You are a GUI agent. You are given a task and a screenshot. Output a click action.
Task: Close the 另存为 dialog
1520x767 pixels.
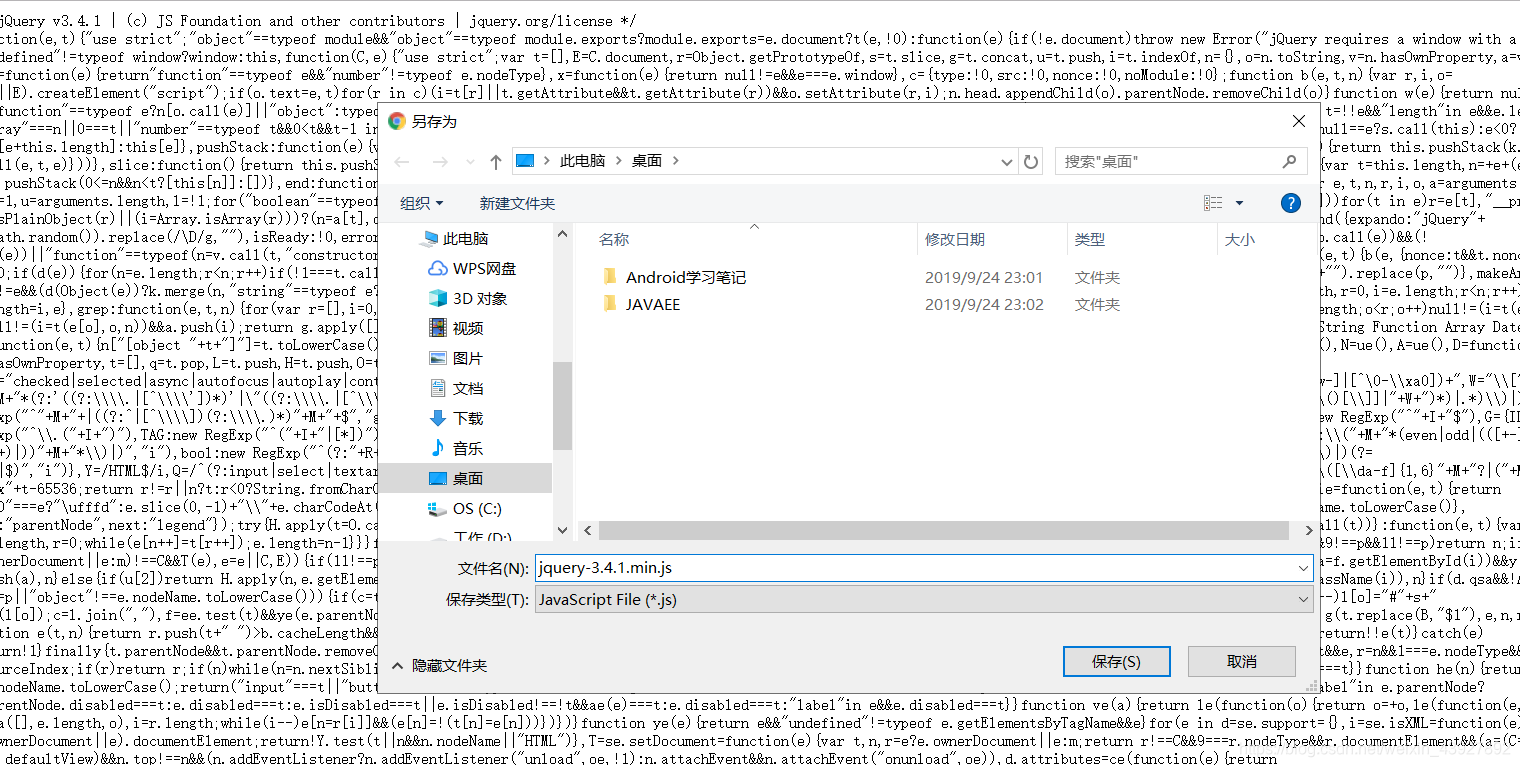1298,121
